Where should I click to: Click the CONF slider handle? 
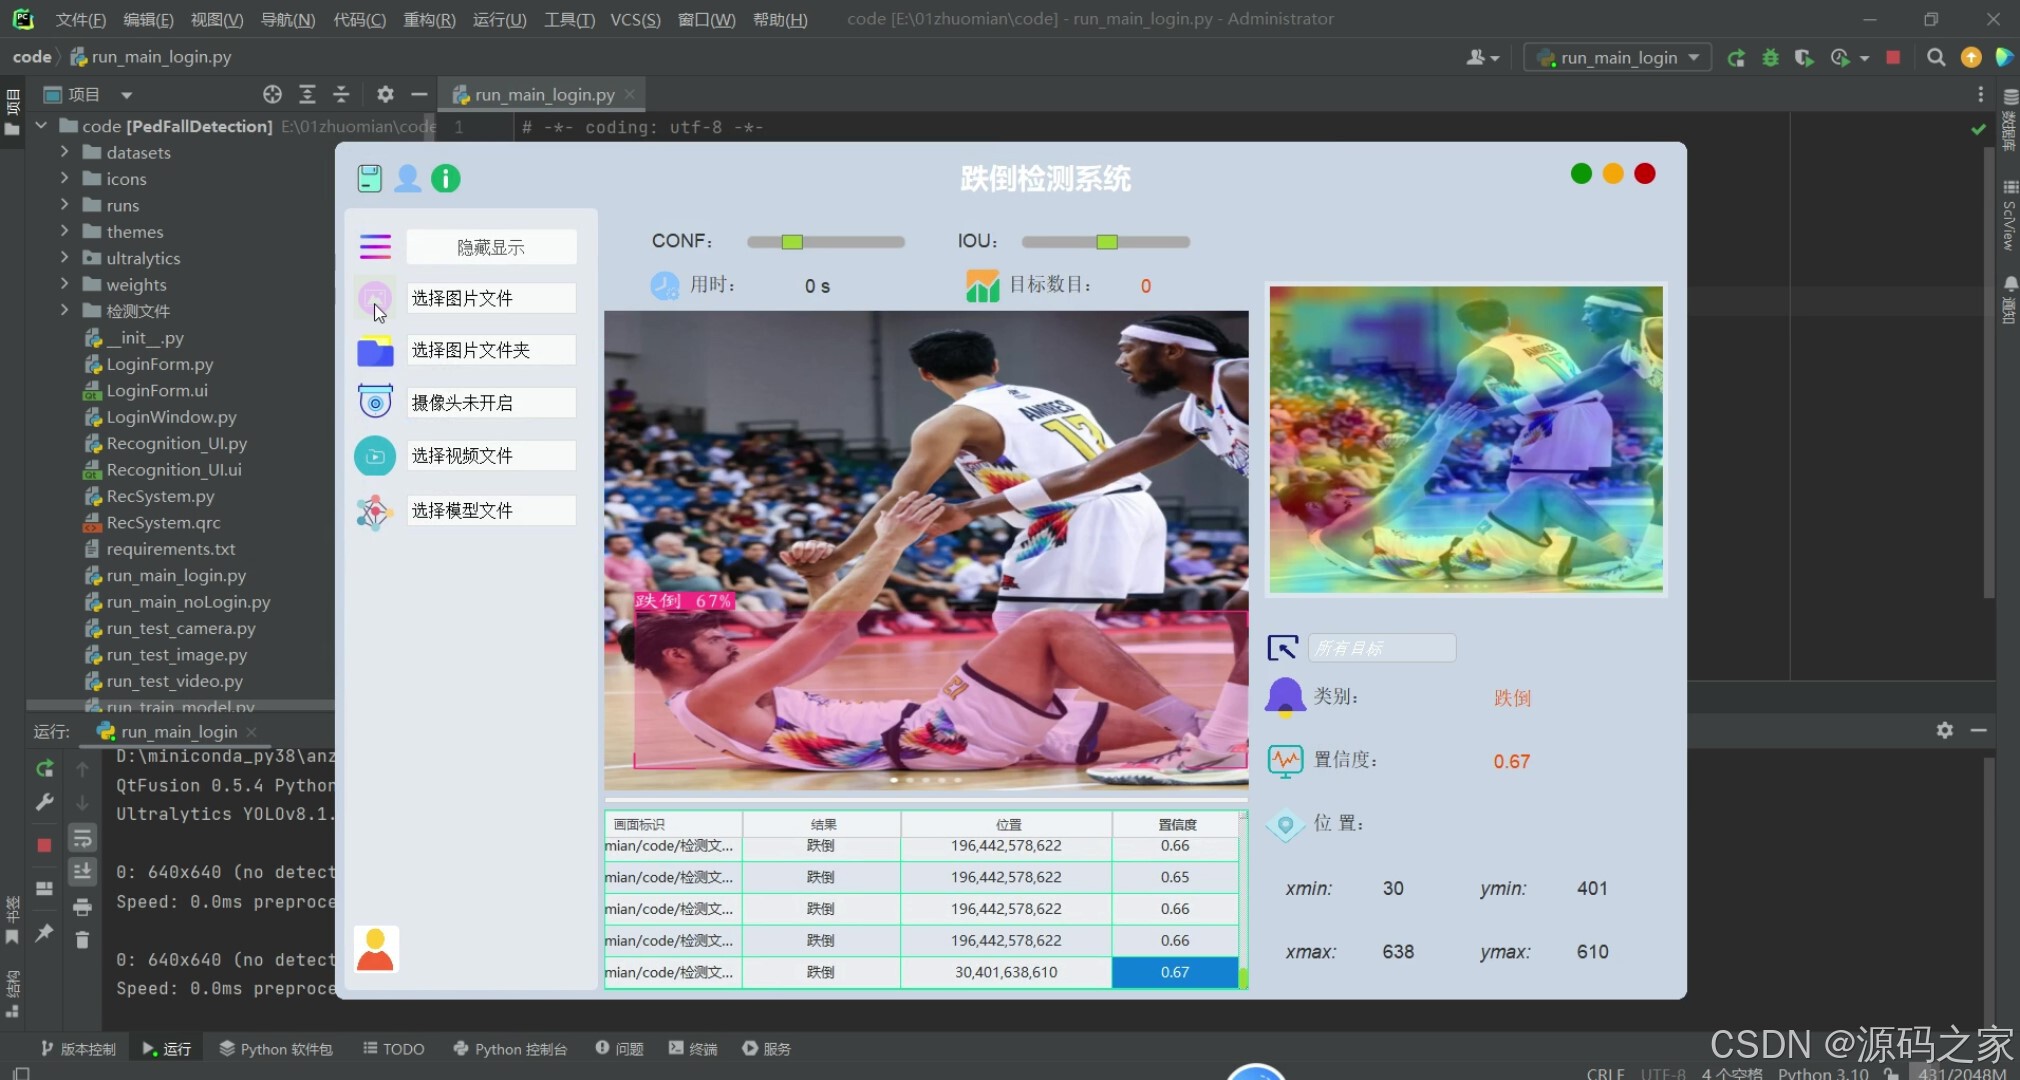click(x=792, y=242)
